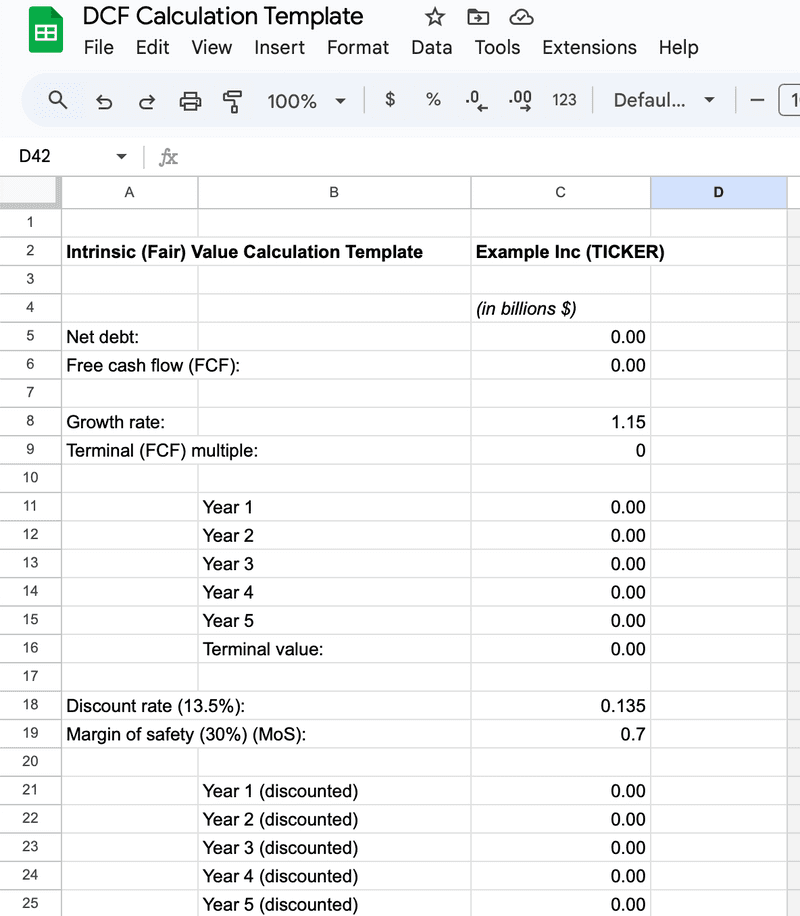
Task: Expand the Default font dropdown
Action: click(x=664, y=100)
